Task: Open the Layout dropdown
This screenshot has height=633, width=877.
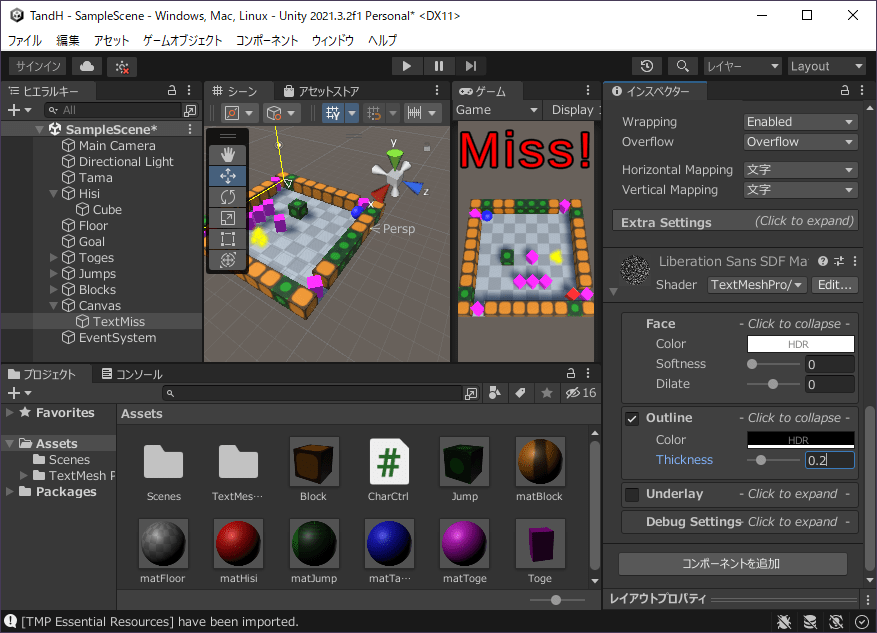Action: 827,67
